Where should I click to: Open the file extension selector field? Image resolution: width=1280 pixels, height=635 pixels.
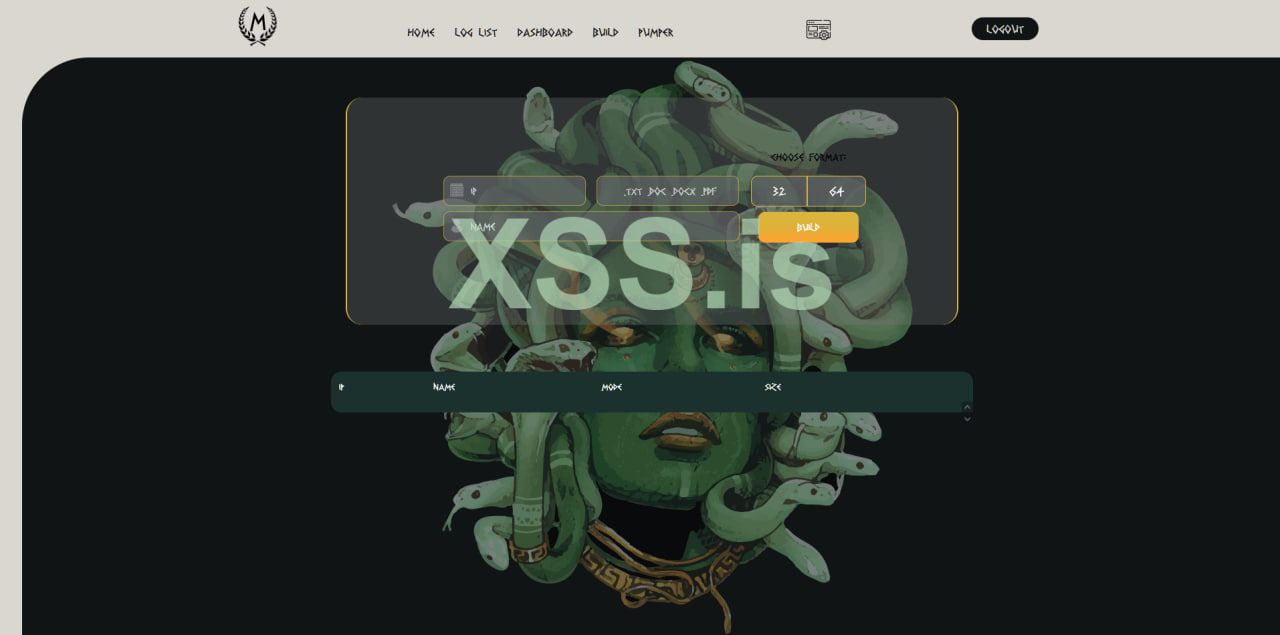click(x=668, y=191)
